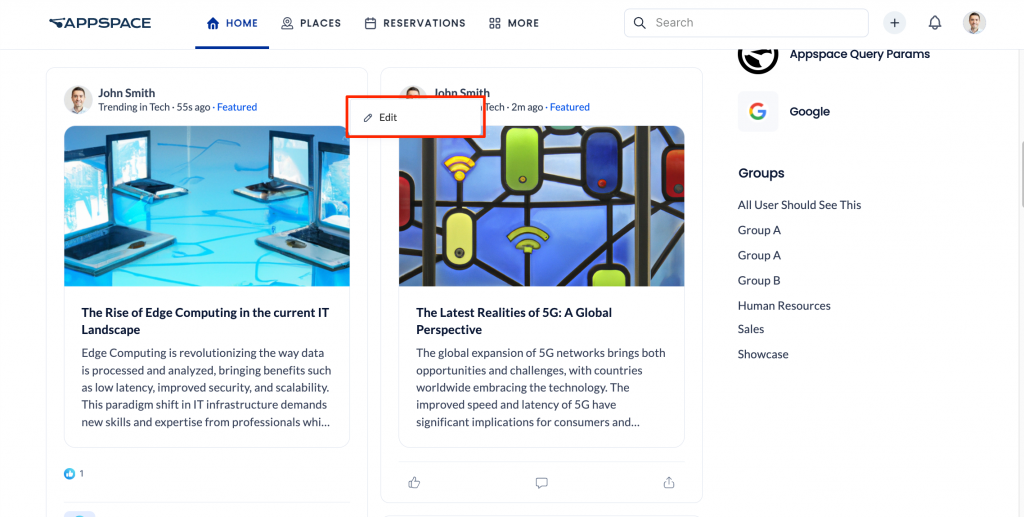Open All User Should See This group
Screen dimensions: 1024x517
(799, 205)
